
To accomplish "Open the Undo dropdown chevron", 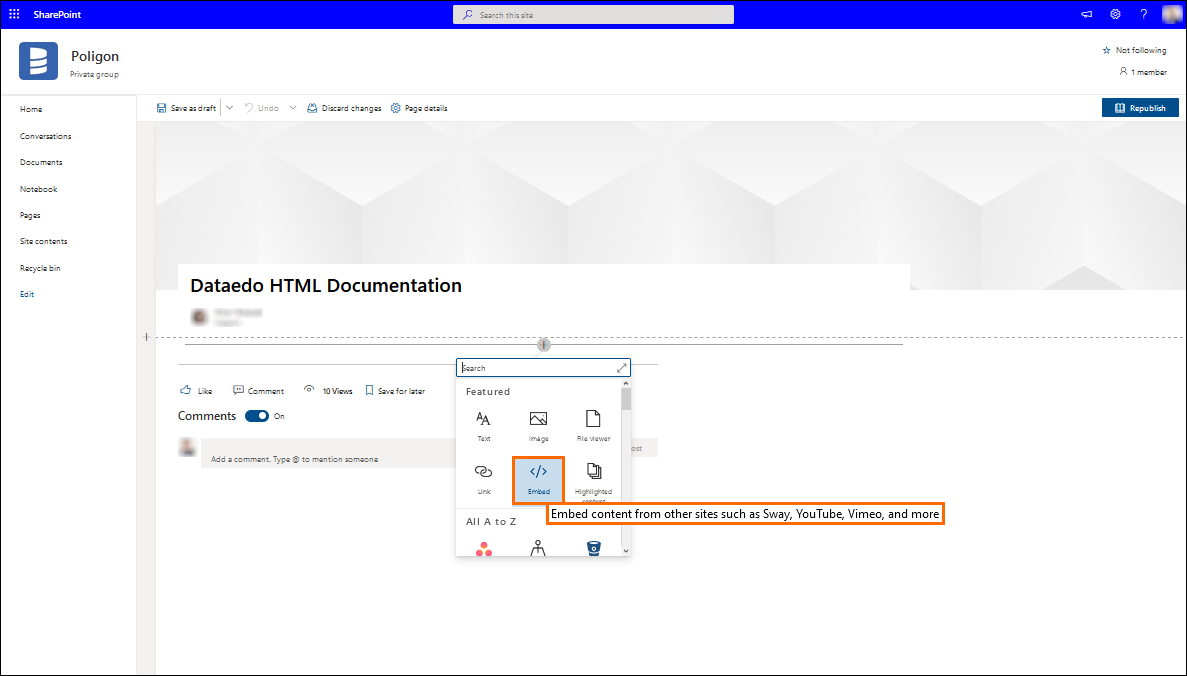I will [x=293, y=108].
